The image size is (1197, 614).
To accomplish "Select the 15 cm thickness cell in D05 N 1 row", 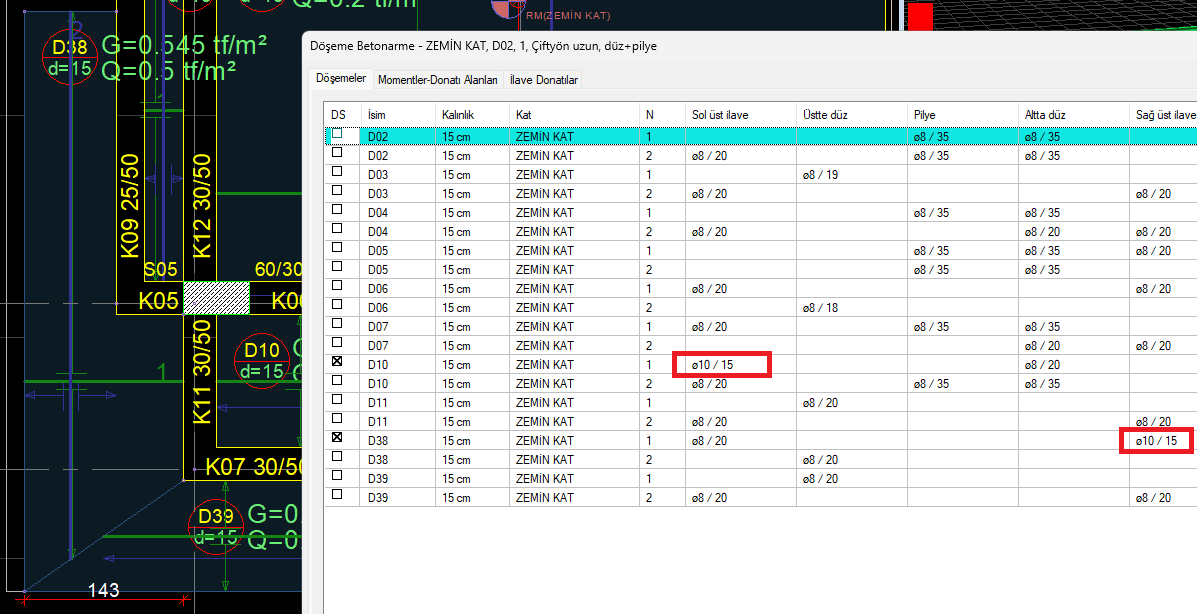I will tap(472, 250).
